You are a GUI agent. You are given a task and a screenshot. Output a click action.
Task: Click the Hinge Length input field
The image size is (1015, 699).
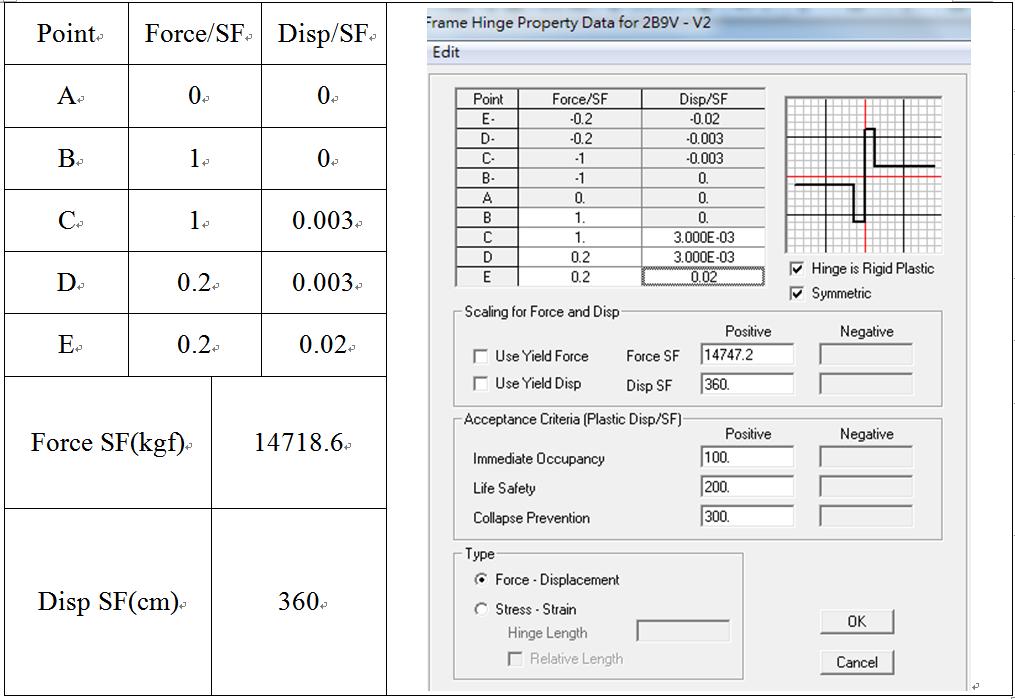[x=684, y=631]
